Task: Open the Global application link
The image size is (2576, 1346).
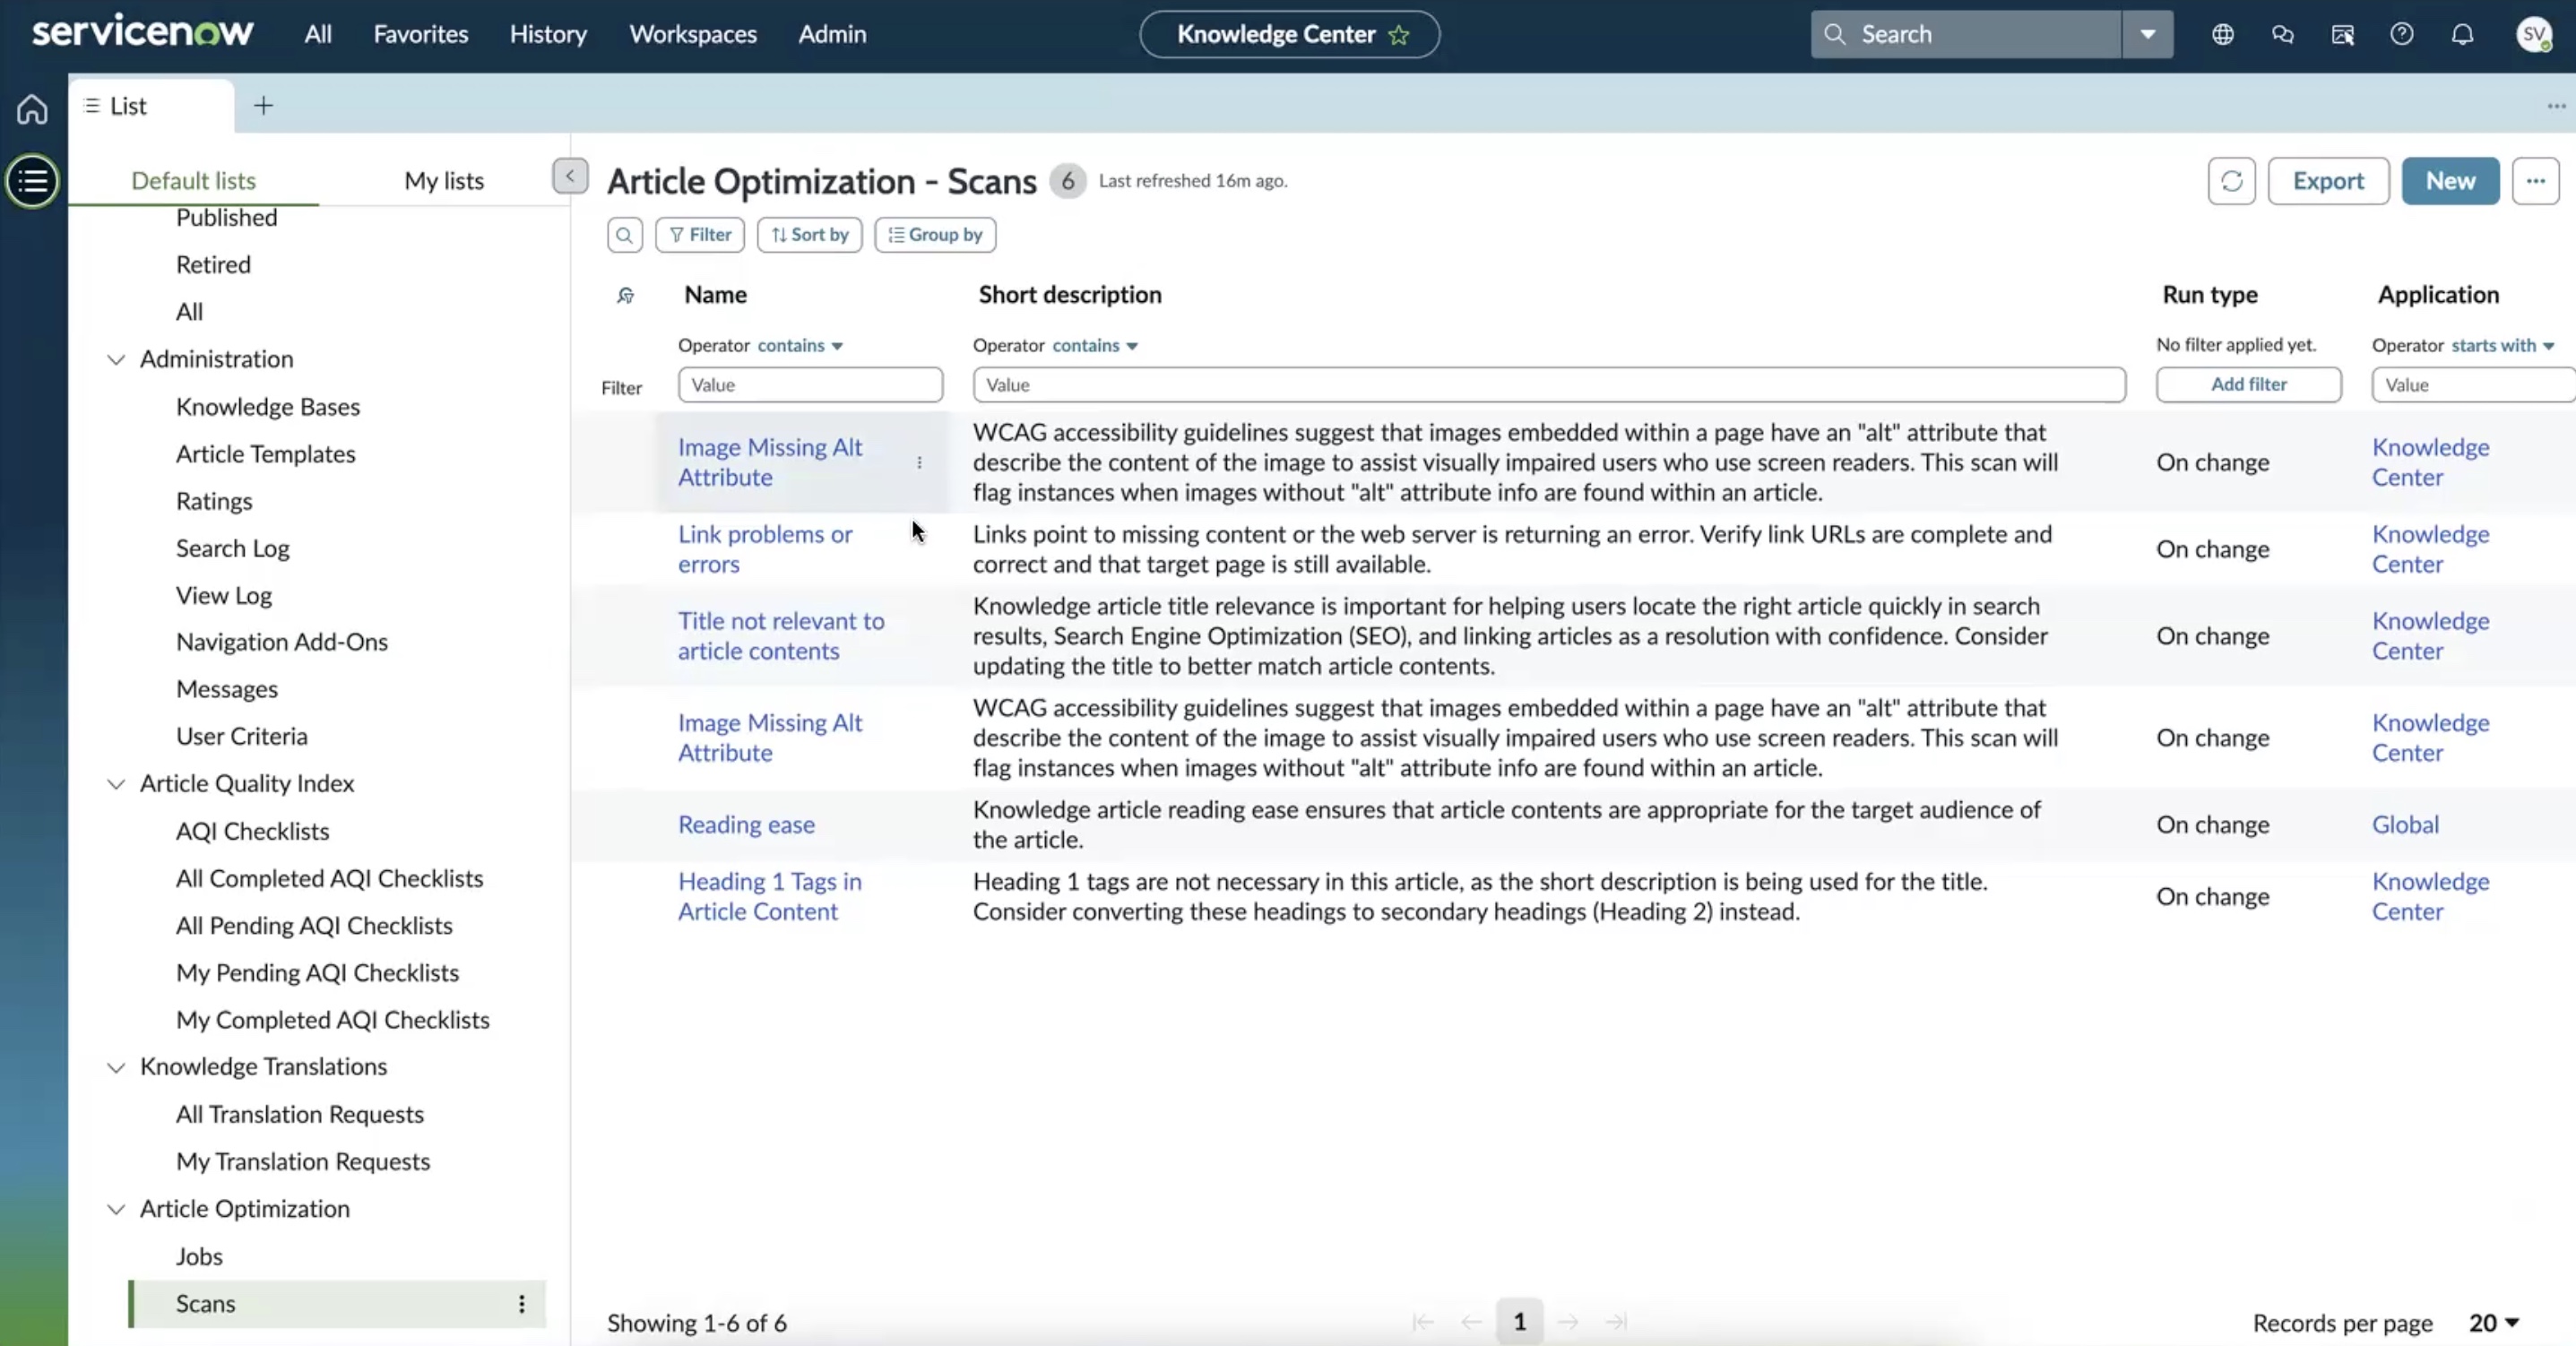Action: point(2405,825)
